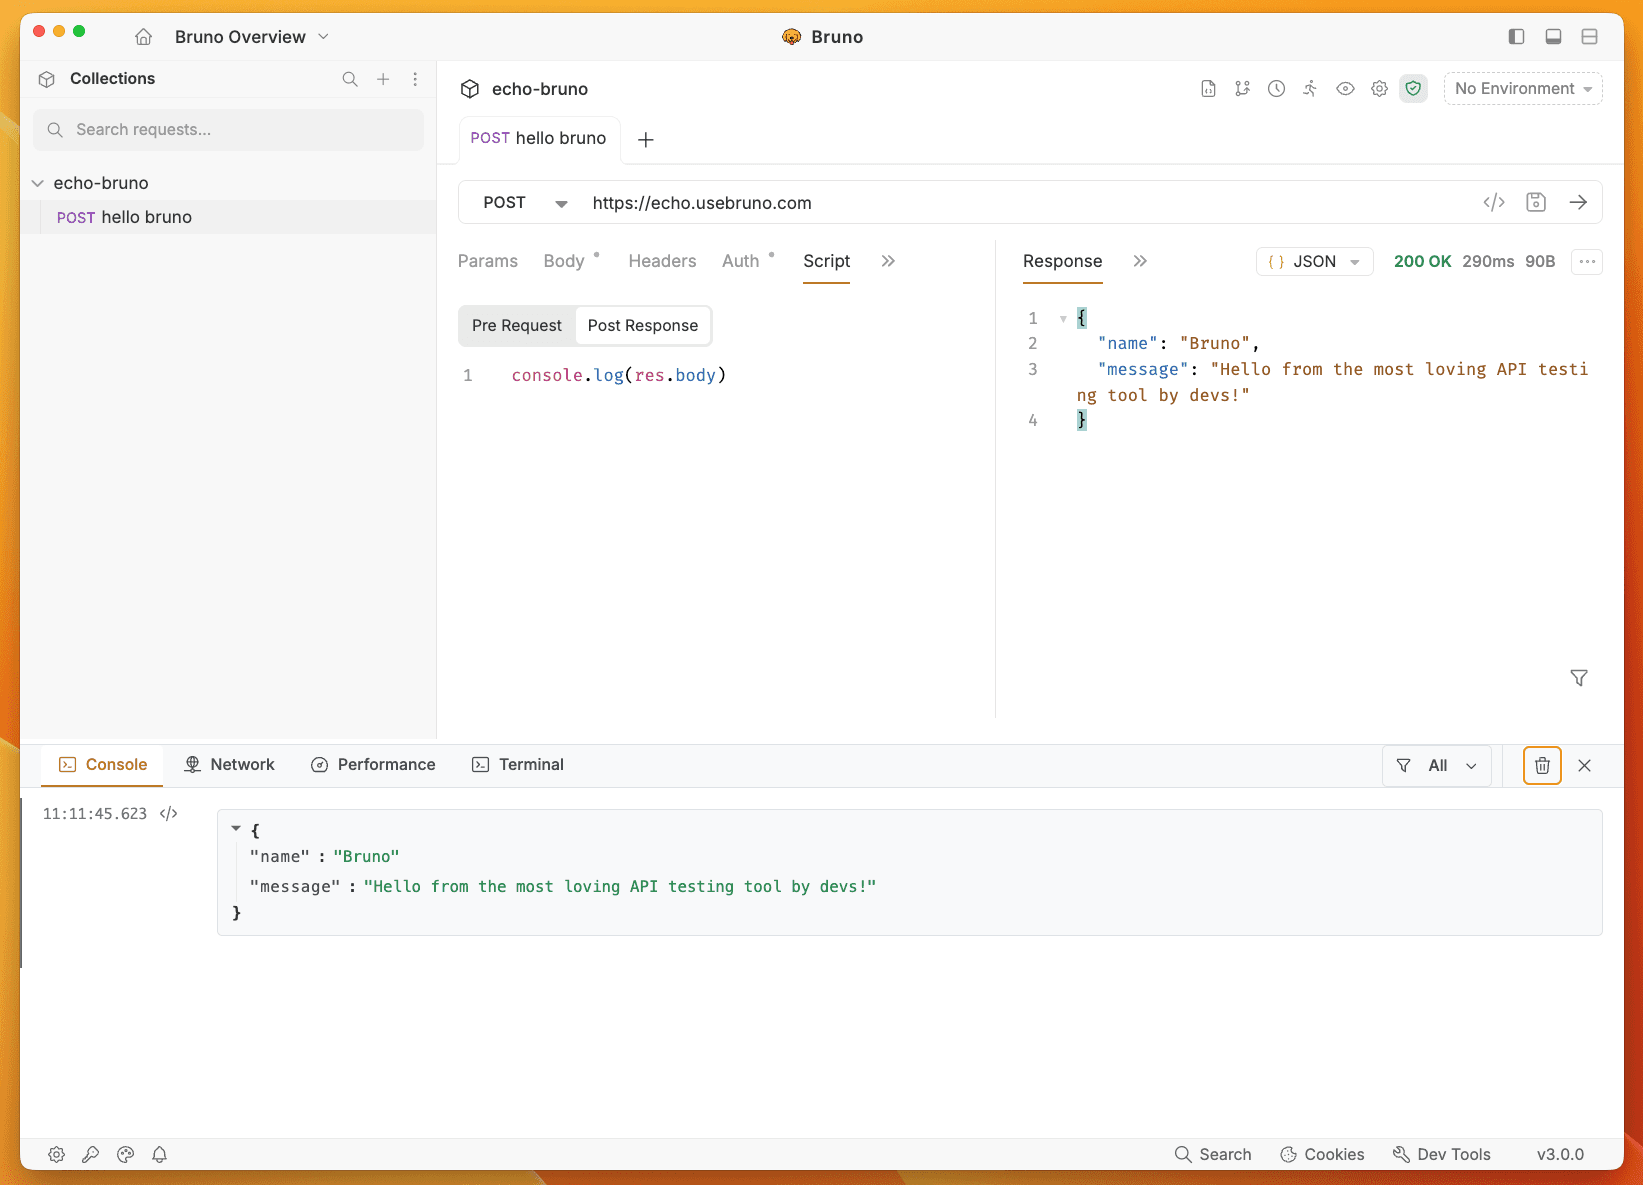
Task: Open collection settings gear icon
Action: (x=1379, y=89)
